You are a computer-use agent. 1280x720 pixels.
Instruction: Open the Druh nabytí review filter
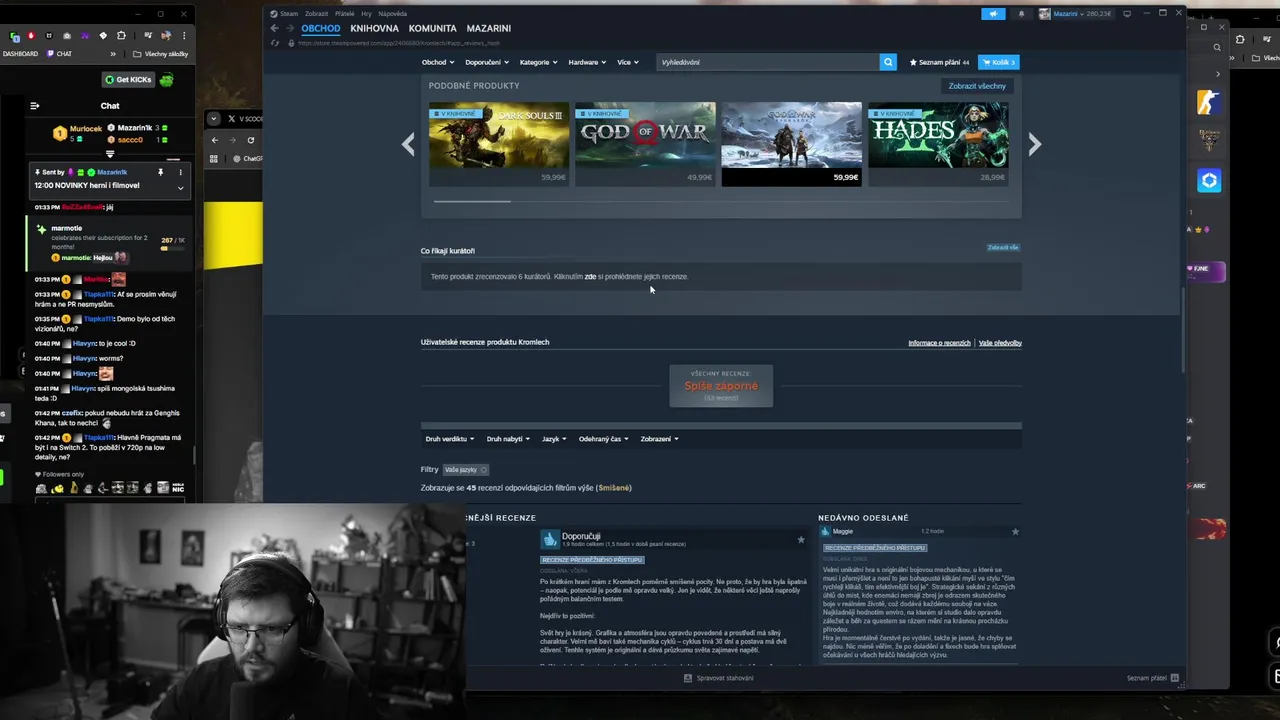(x=508, y=439)
